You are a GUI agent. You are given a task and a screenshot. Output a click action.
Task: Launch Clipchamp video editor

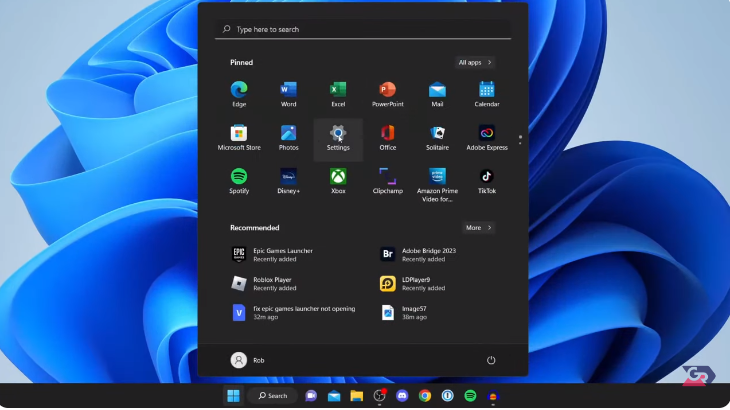pyautogui.click(x=387, y=181)
